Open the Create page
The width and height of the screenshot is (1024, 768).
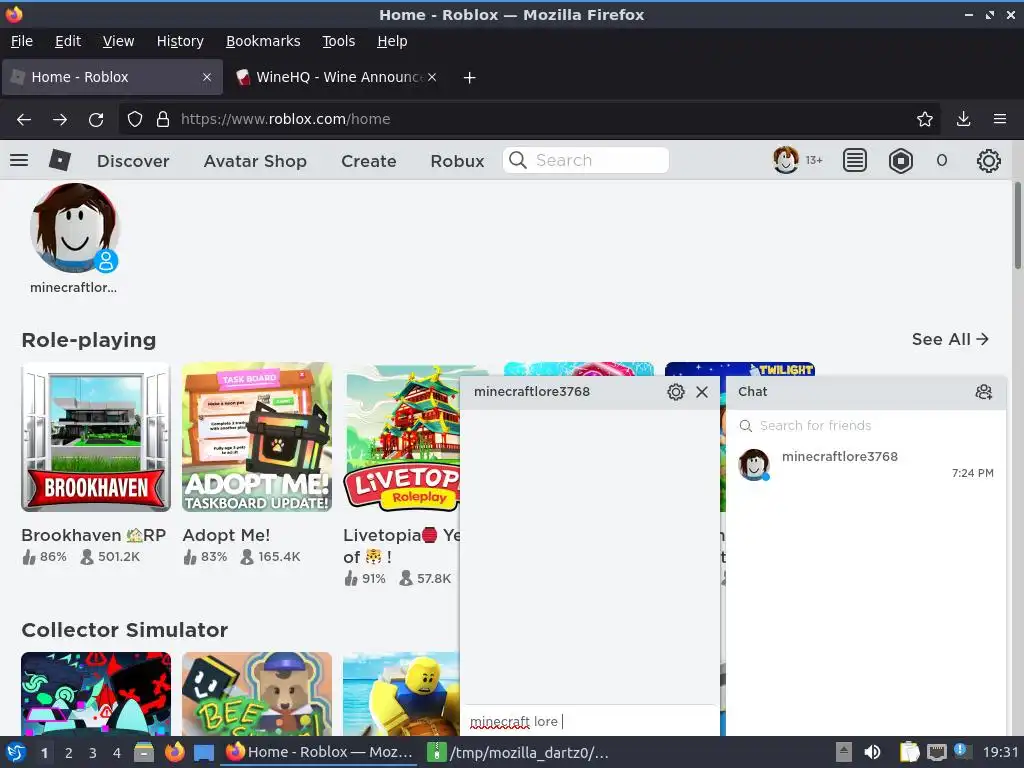pyautogui.click(x=368, y=161)
